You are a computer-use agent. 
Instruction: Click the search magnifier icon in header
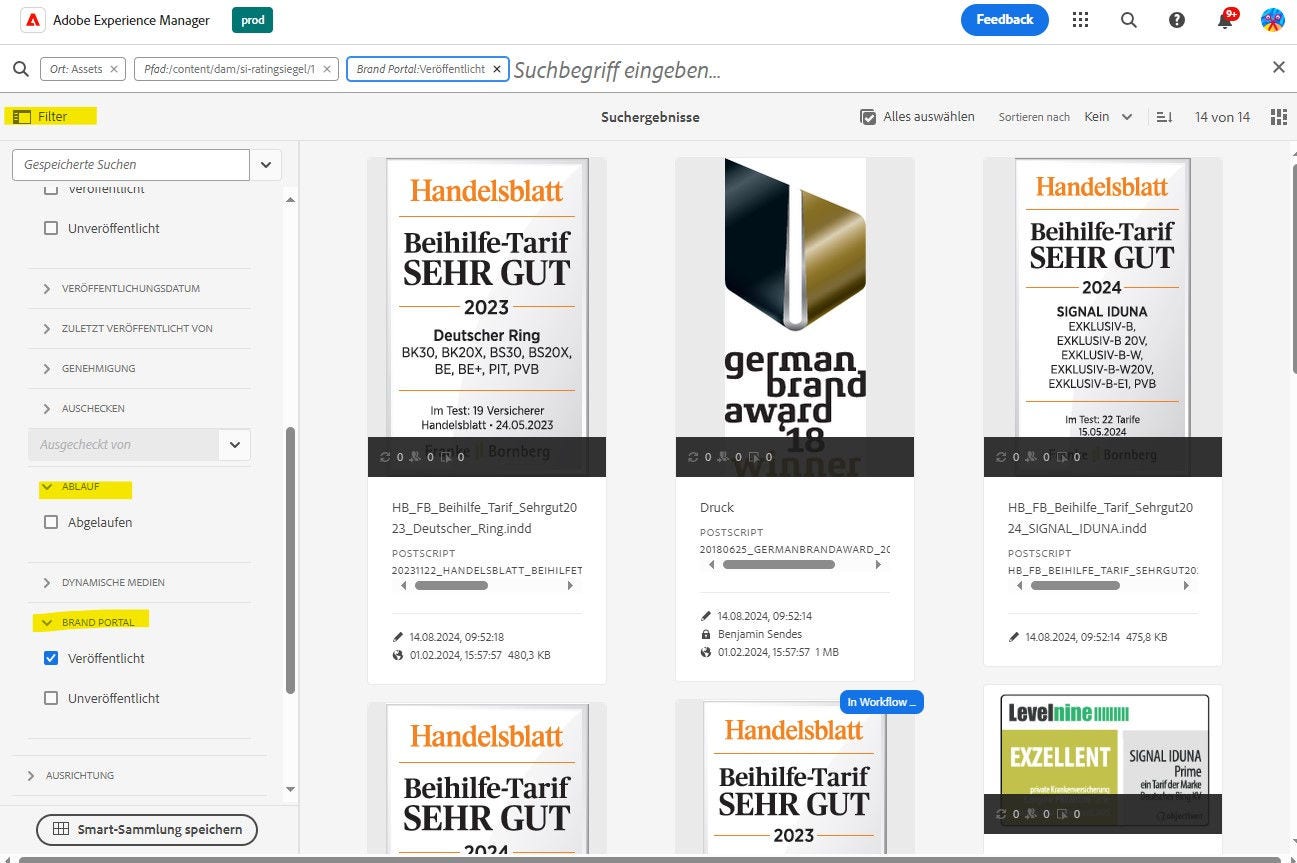[1129, 20]
